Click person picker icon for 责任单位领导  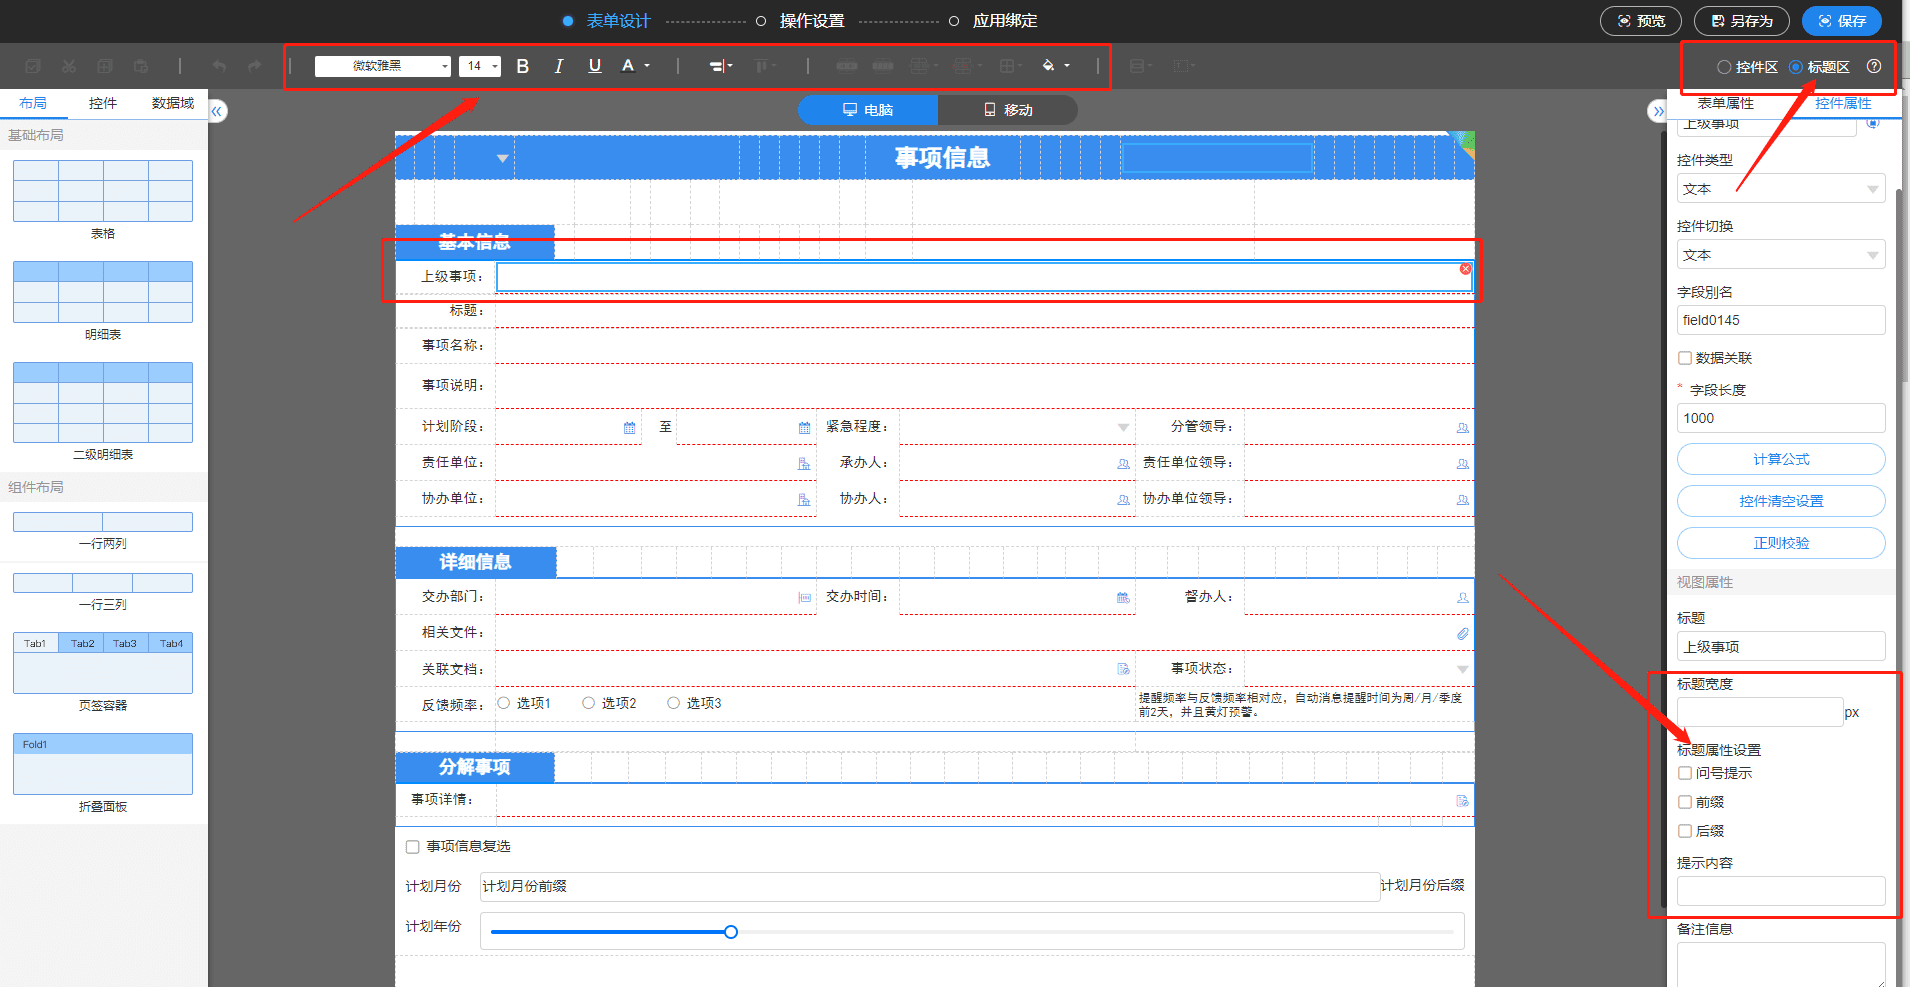tap(1462, 464)
